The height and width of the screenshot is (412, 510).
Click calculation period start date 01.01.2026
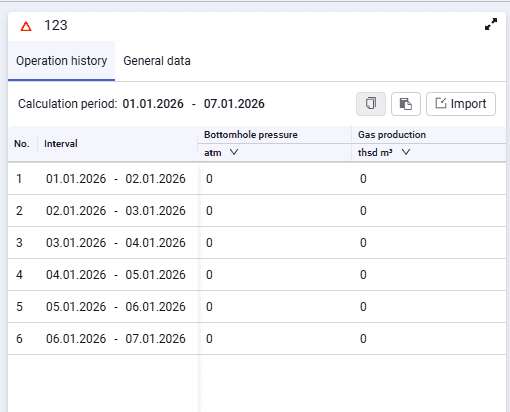[x=153, y=104]
